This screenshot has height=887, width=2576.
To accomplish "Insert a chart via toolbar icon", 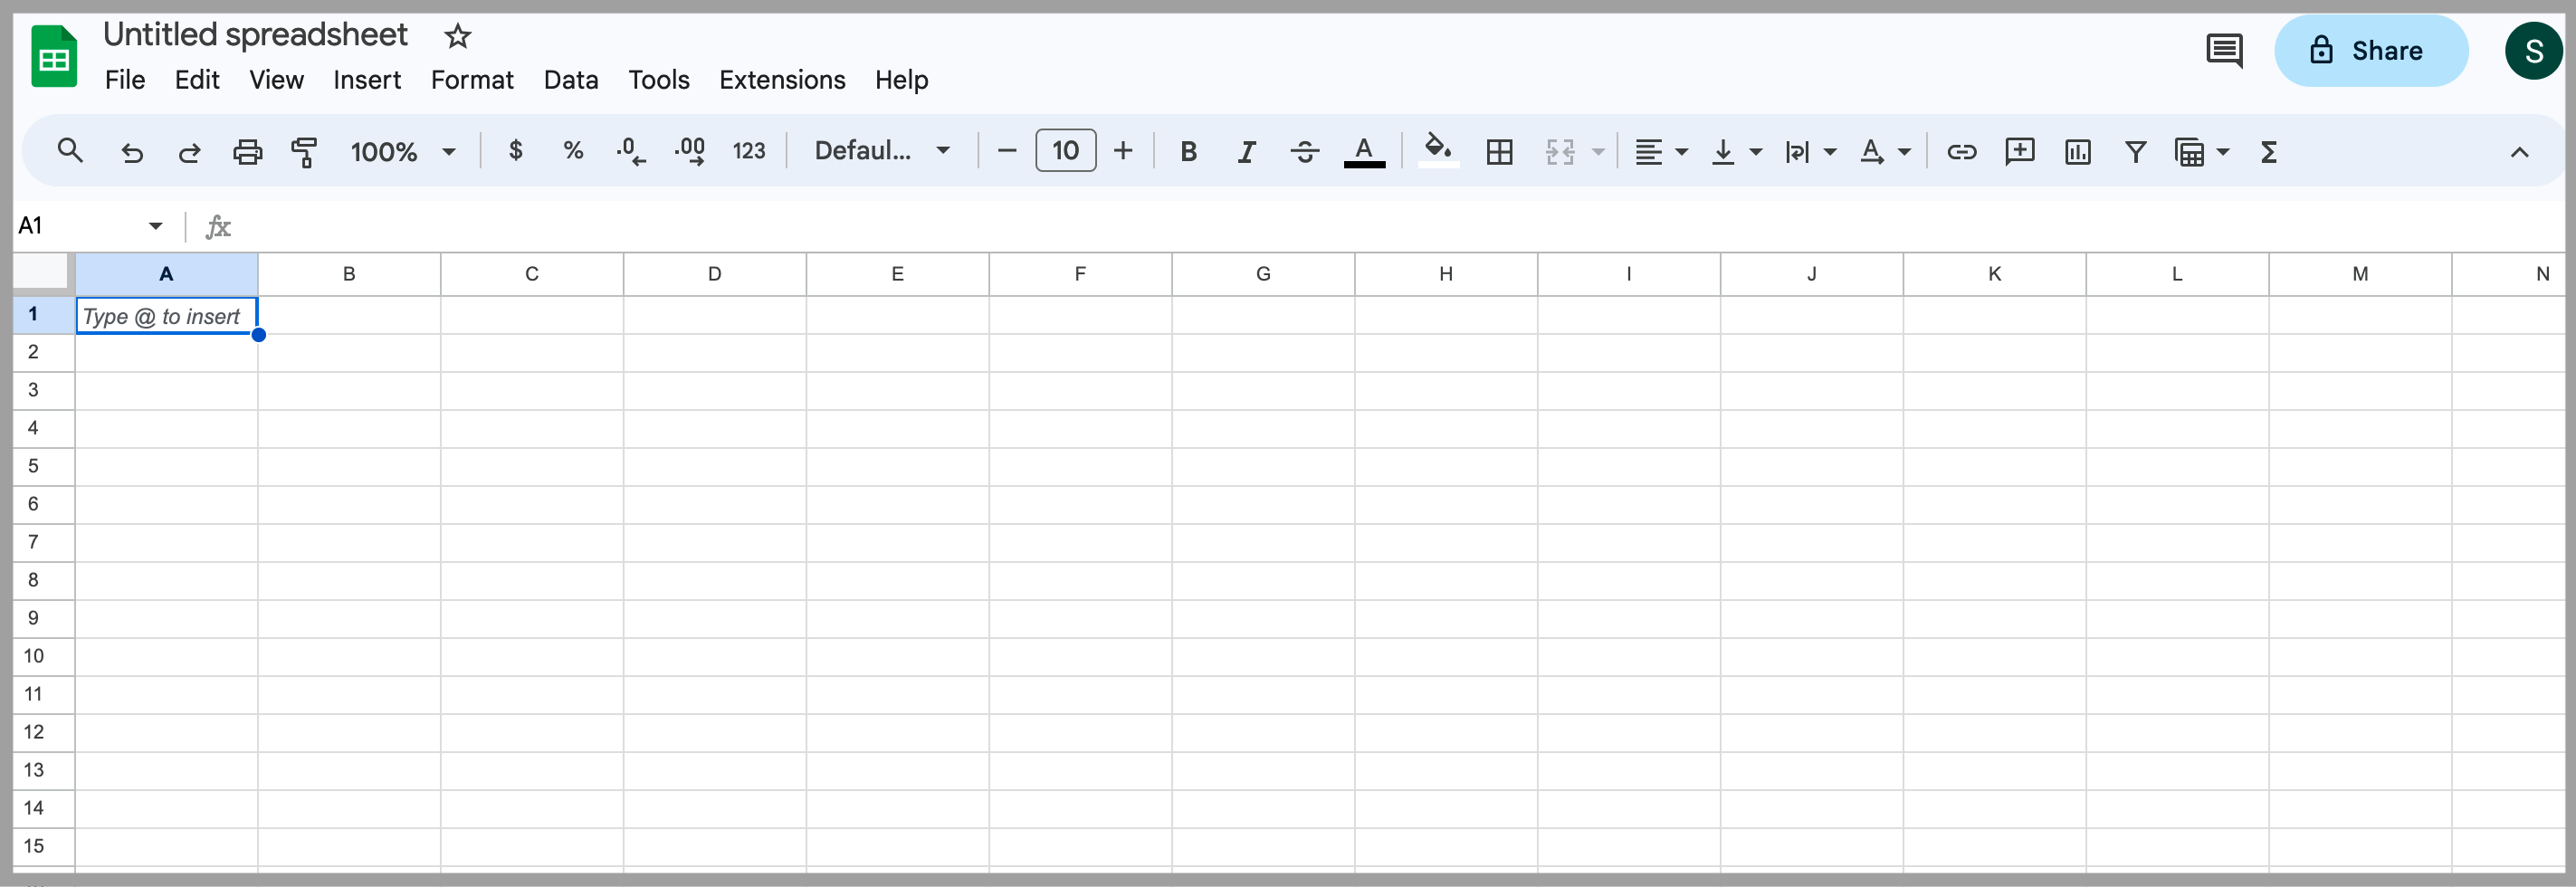I will coord(2077,152).
